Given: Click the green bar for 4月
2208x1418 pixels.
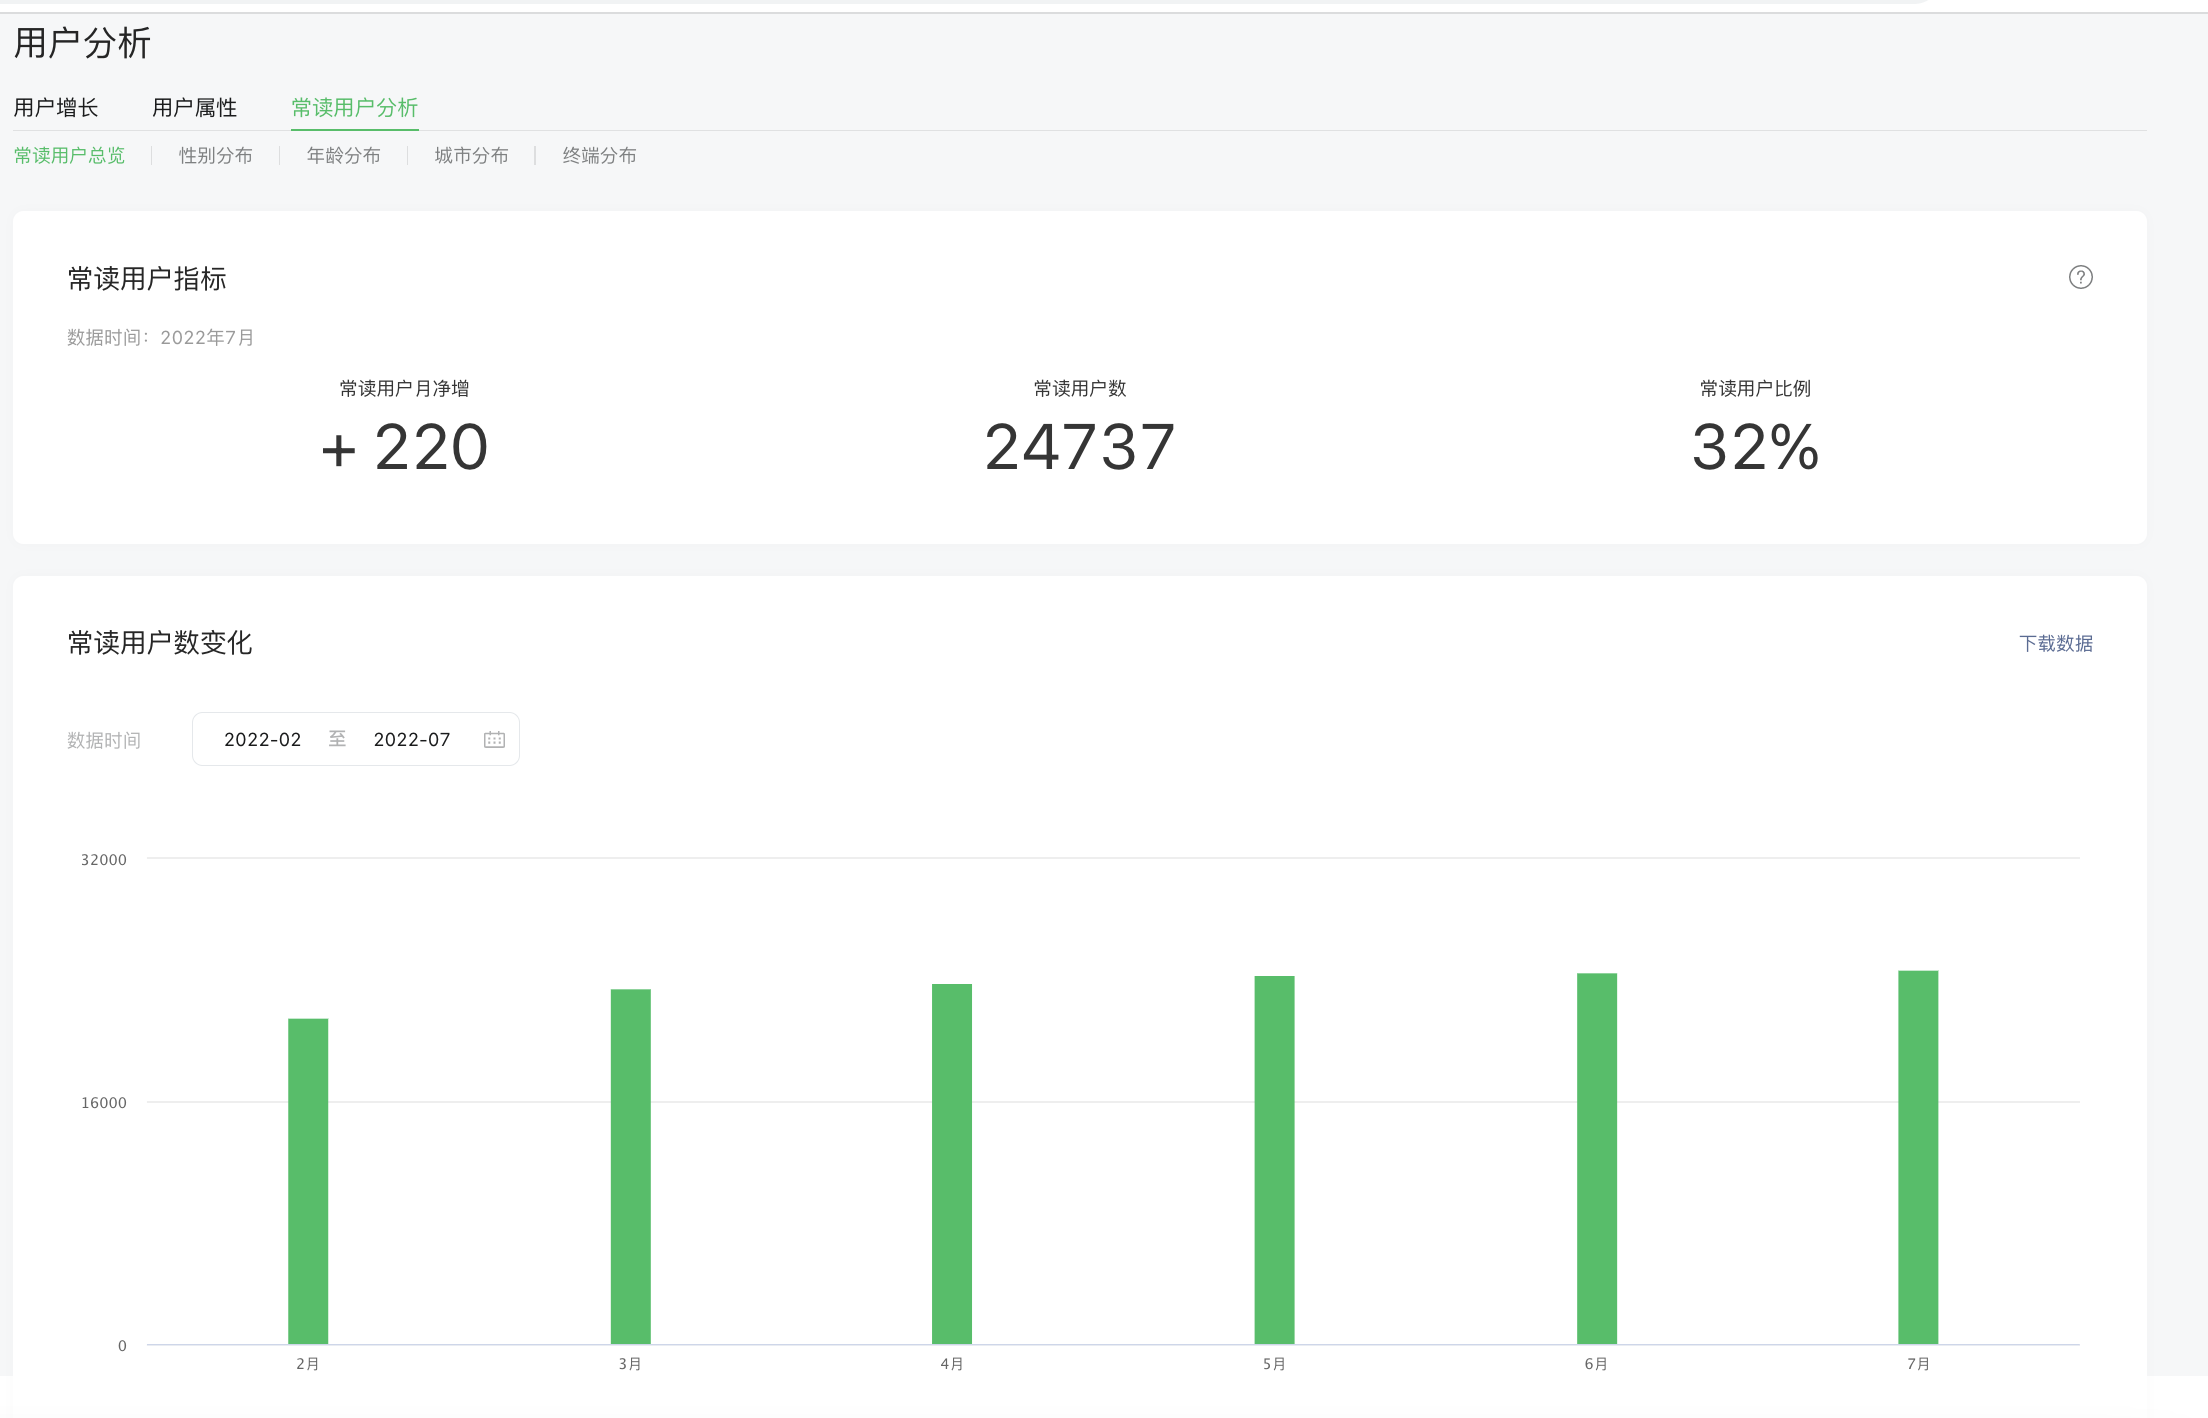Looking at the screenshot, I should [952, 1163].
